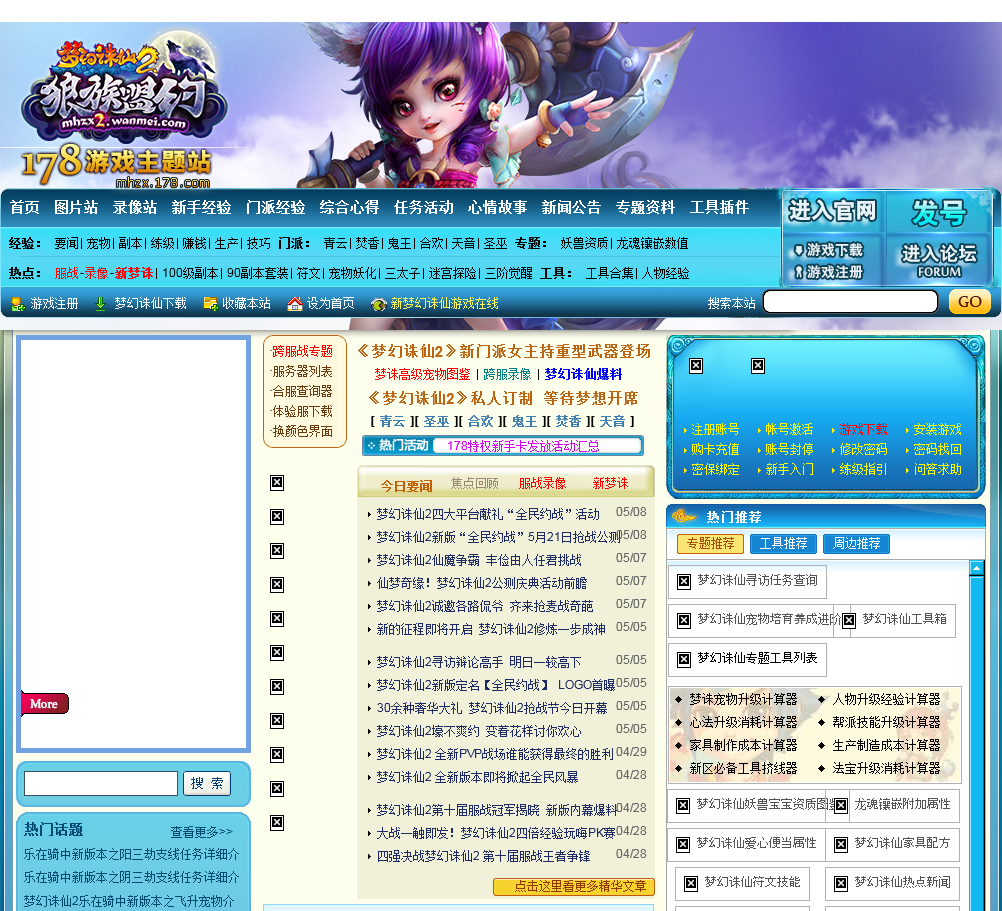Open 100级副本 hot topic link
The width and height of the screenshot is (1002, 911).
point(190,273)
